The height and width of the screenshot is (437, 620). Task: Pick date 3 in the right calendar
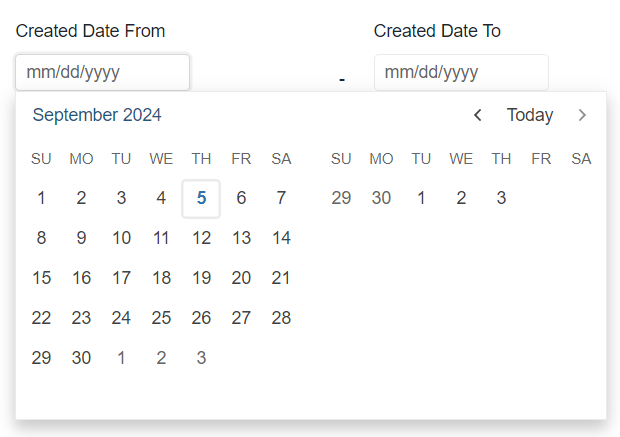pyautogui.click(x=501, y=198)
